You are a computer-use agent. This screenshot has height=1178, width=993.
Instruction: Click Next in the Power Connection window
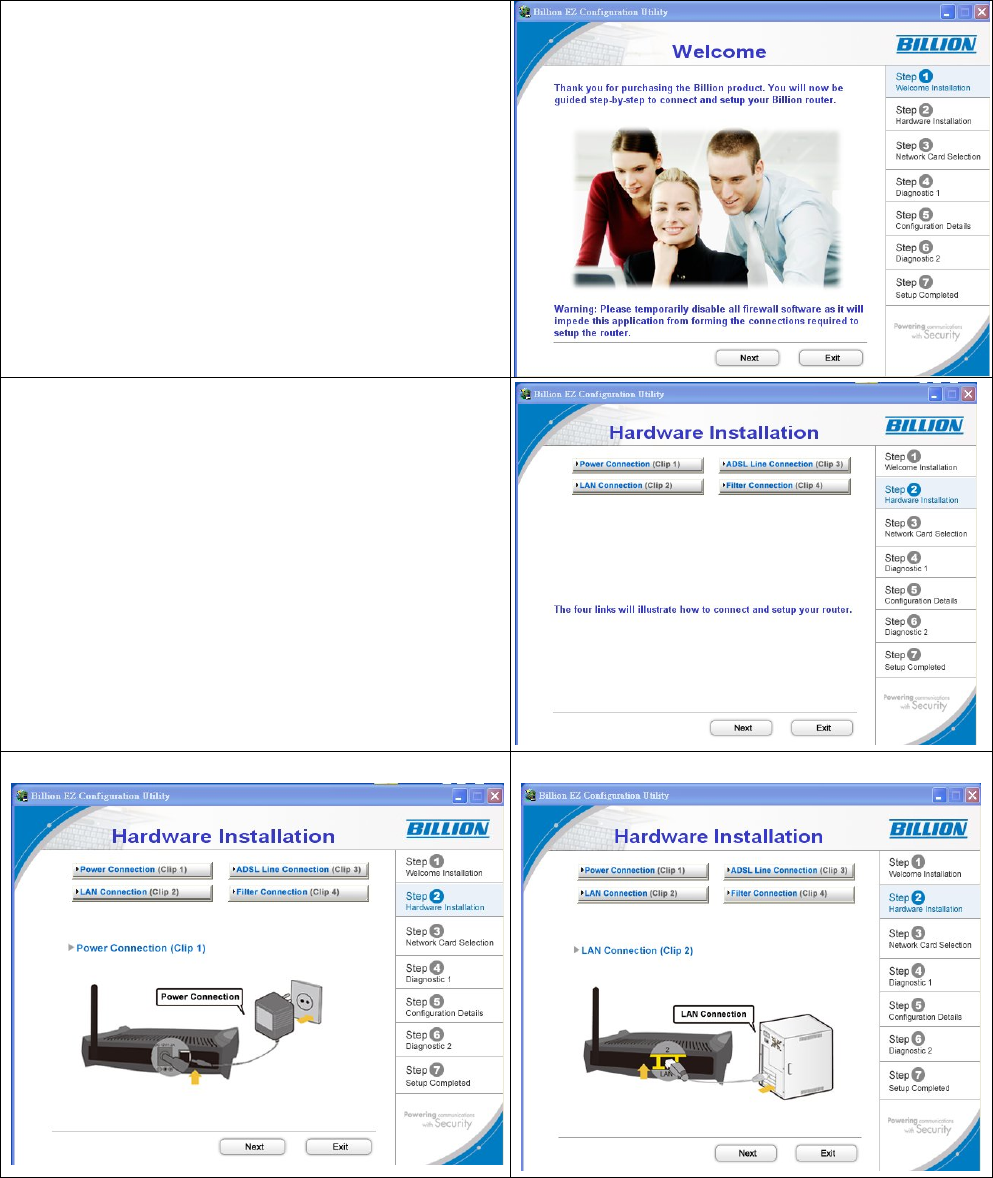pos(253,1146)
